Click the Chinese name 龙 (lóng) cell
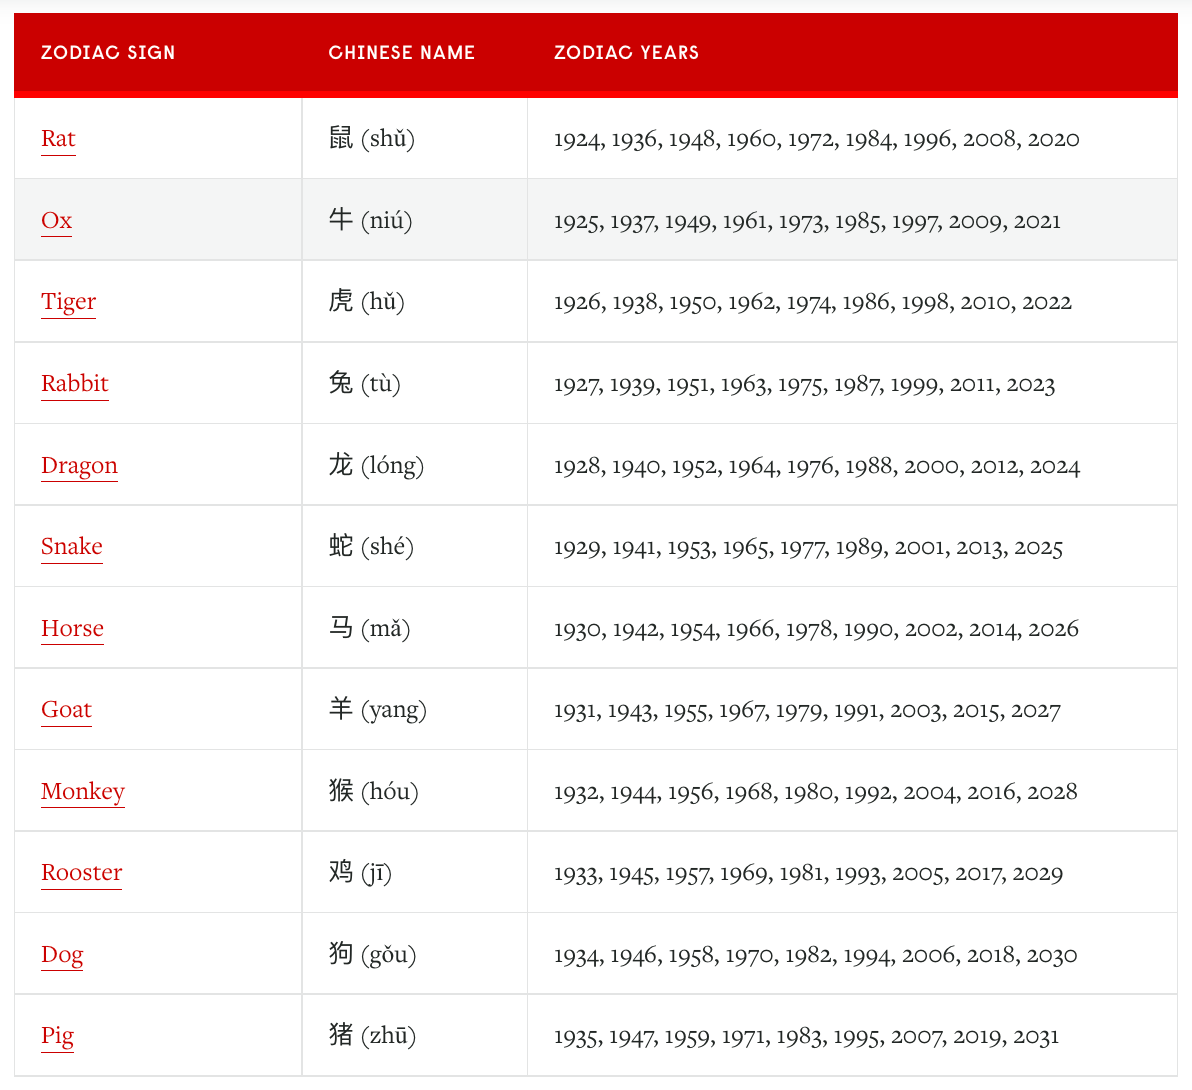Image resolution: width=1192 pixels, height=1090 pixels. 376,466
